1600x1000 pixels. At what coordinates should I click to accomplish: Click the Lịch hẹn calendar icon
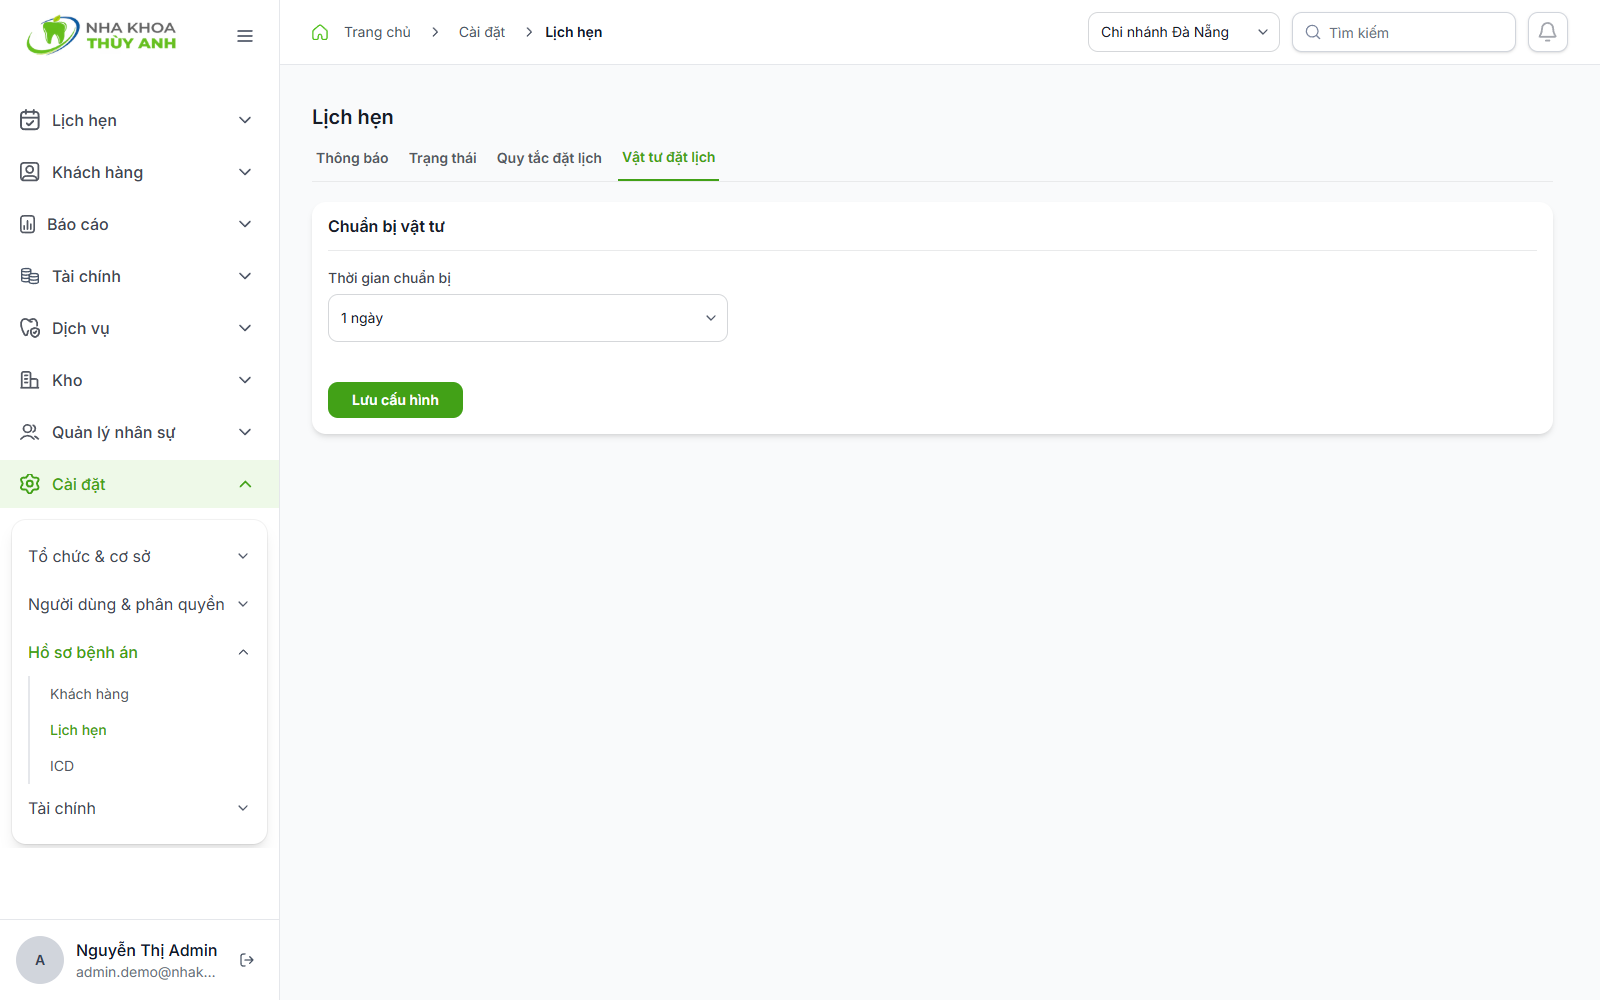[x=30, y=120]
